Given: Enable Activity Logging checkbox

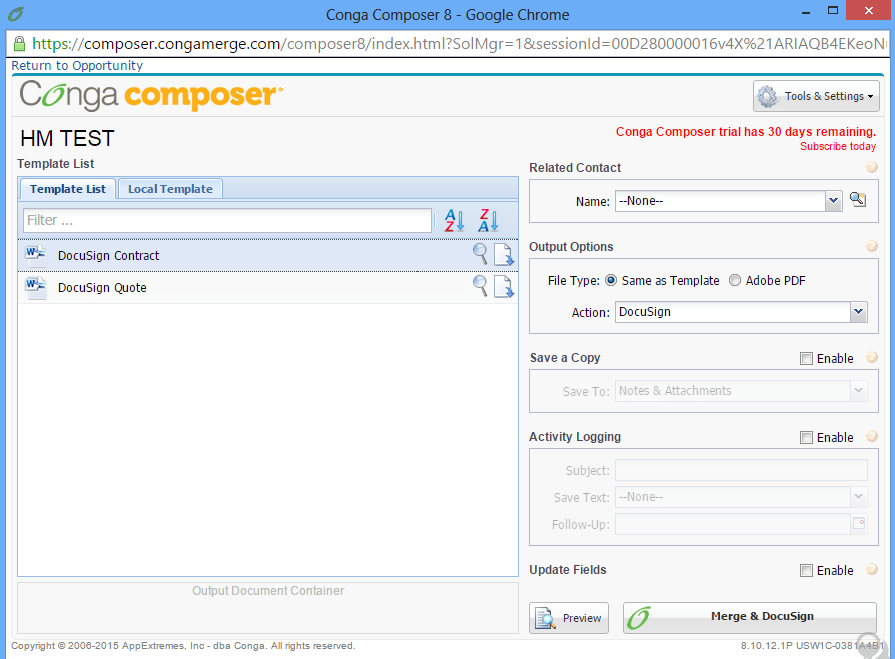Looking at the screenshot, I should pyautogui.click(x=806, y=438).
